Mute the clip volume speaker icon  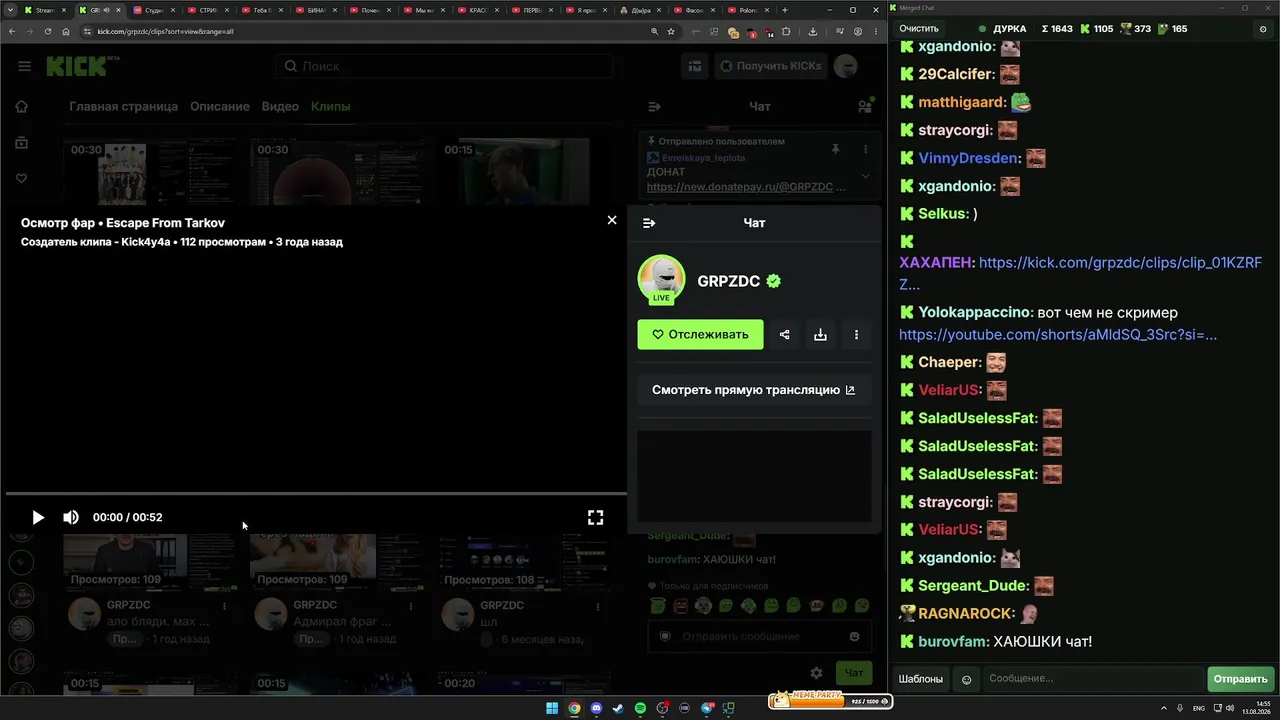71,517
